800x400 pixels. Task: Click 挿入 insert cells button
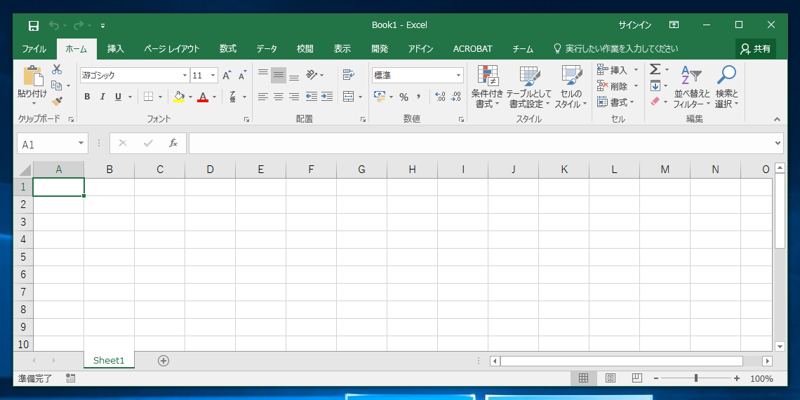click(x=617, y=70)
